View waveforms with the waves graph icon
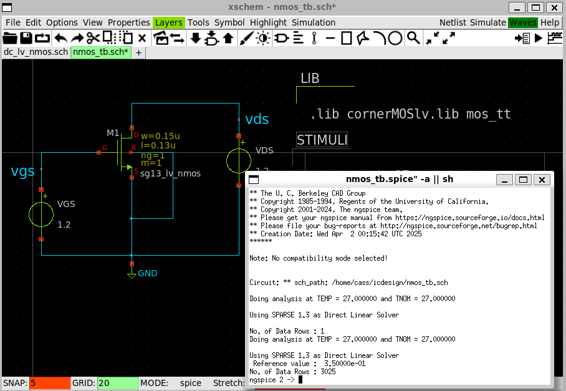 [x=555, y=38]
